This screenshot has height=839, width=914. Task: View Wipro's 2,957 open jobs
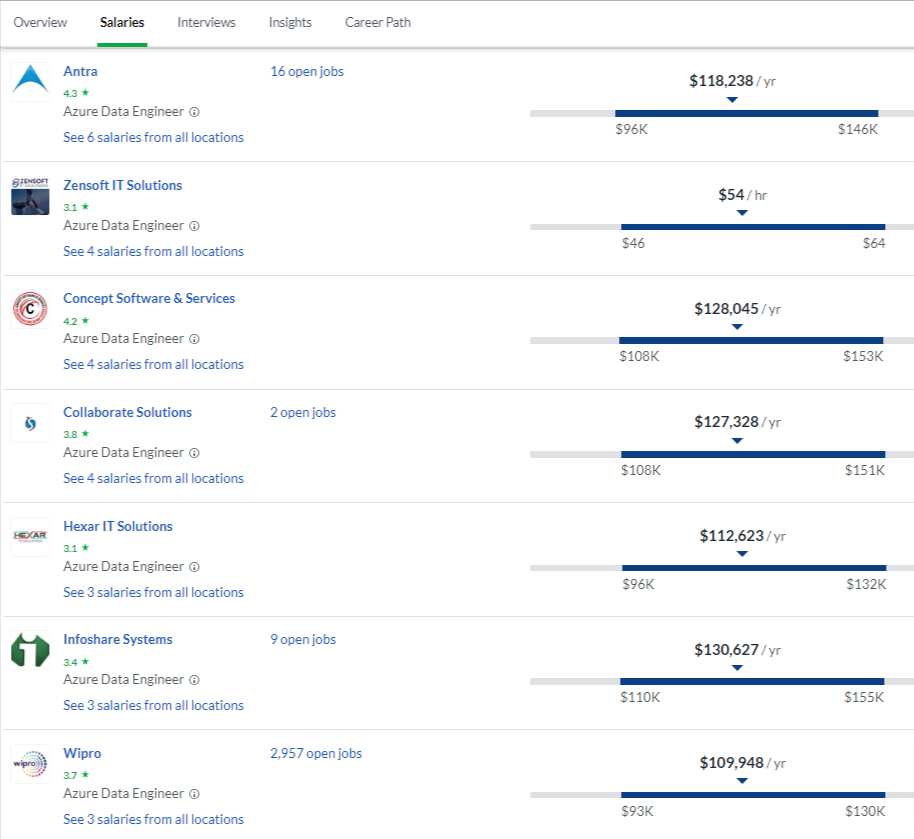316,754
